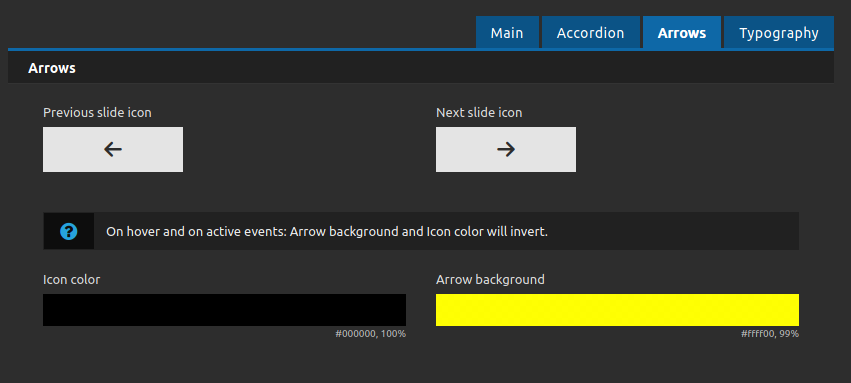This screenshot has width=851, height=383.
Task: Open the Next slide icon picker box
Action: [506, 150]
